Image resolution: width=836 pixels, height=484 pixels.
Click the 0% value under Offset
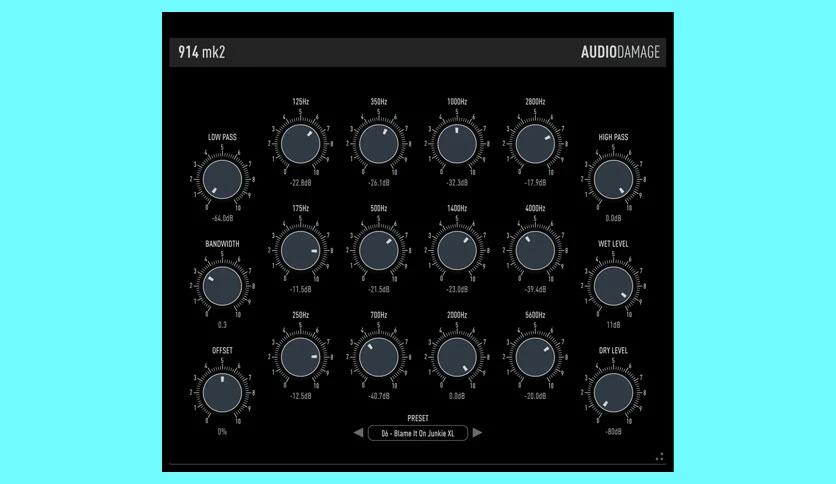point(222,432)
